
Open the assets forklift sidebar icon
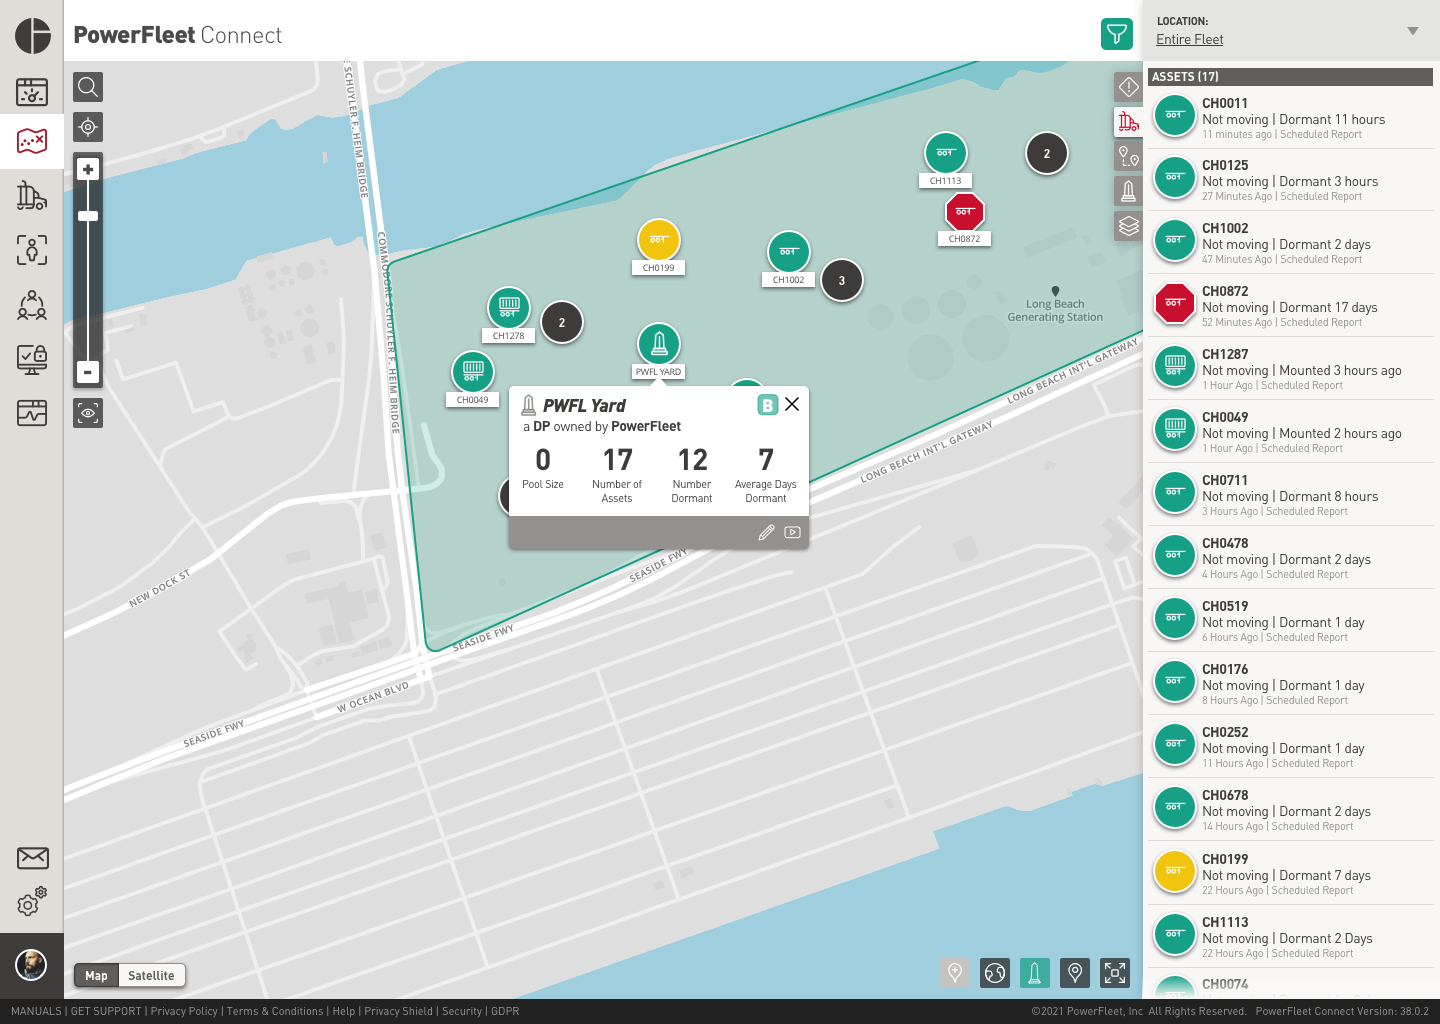[32, 195]
